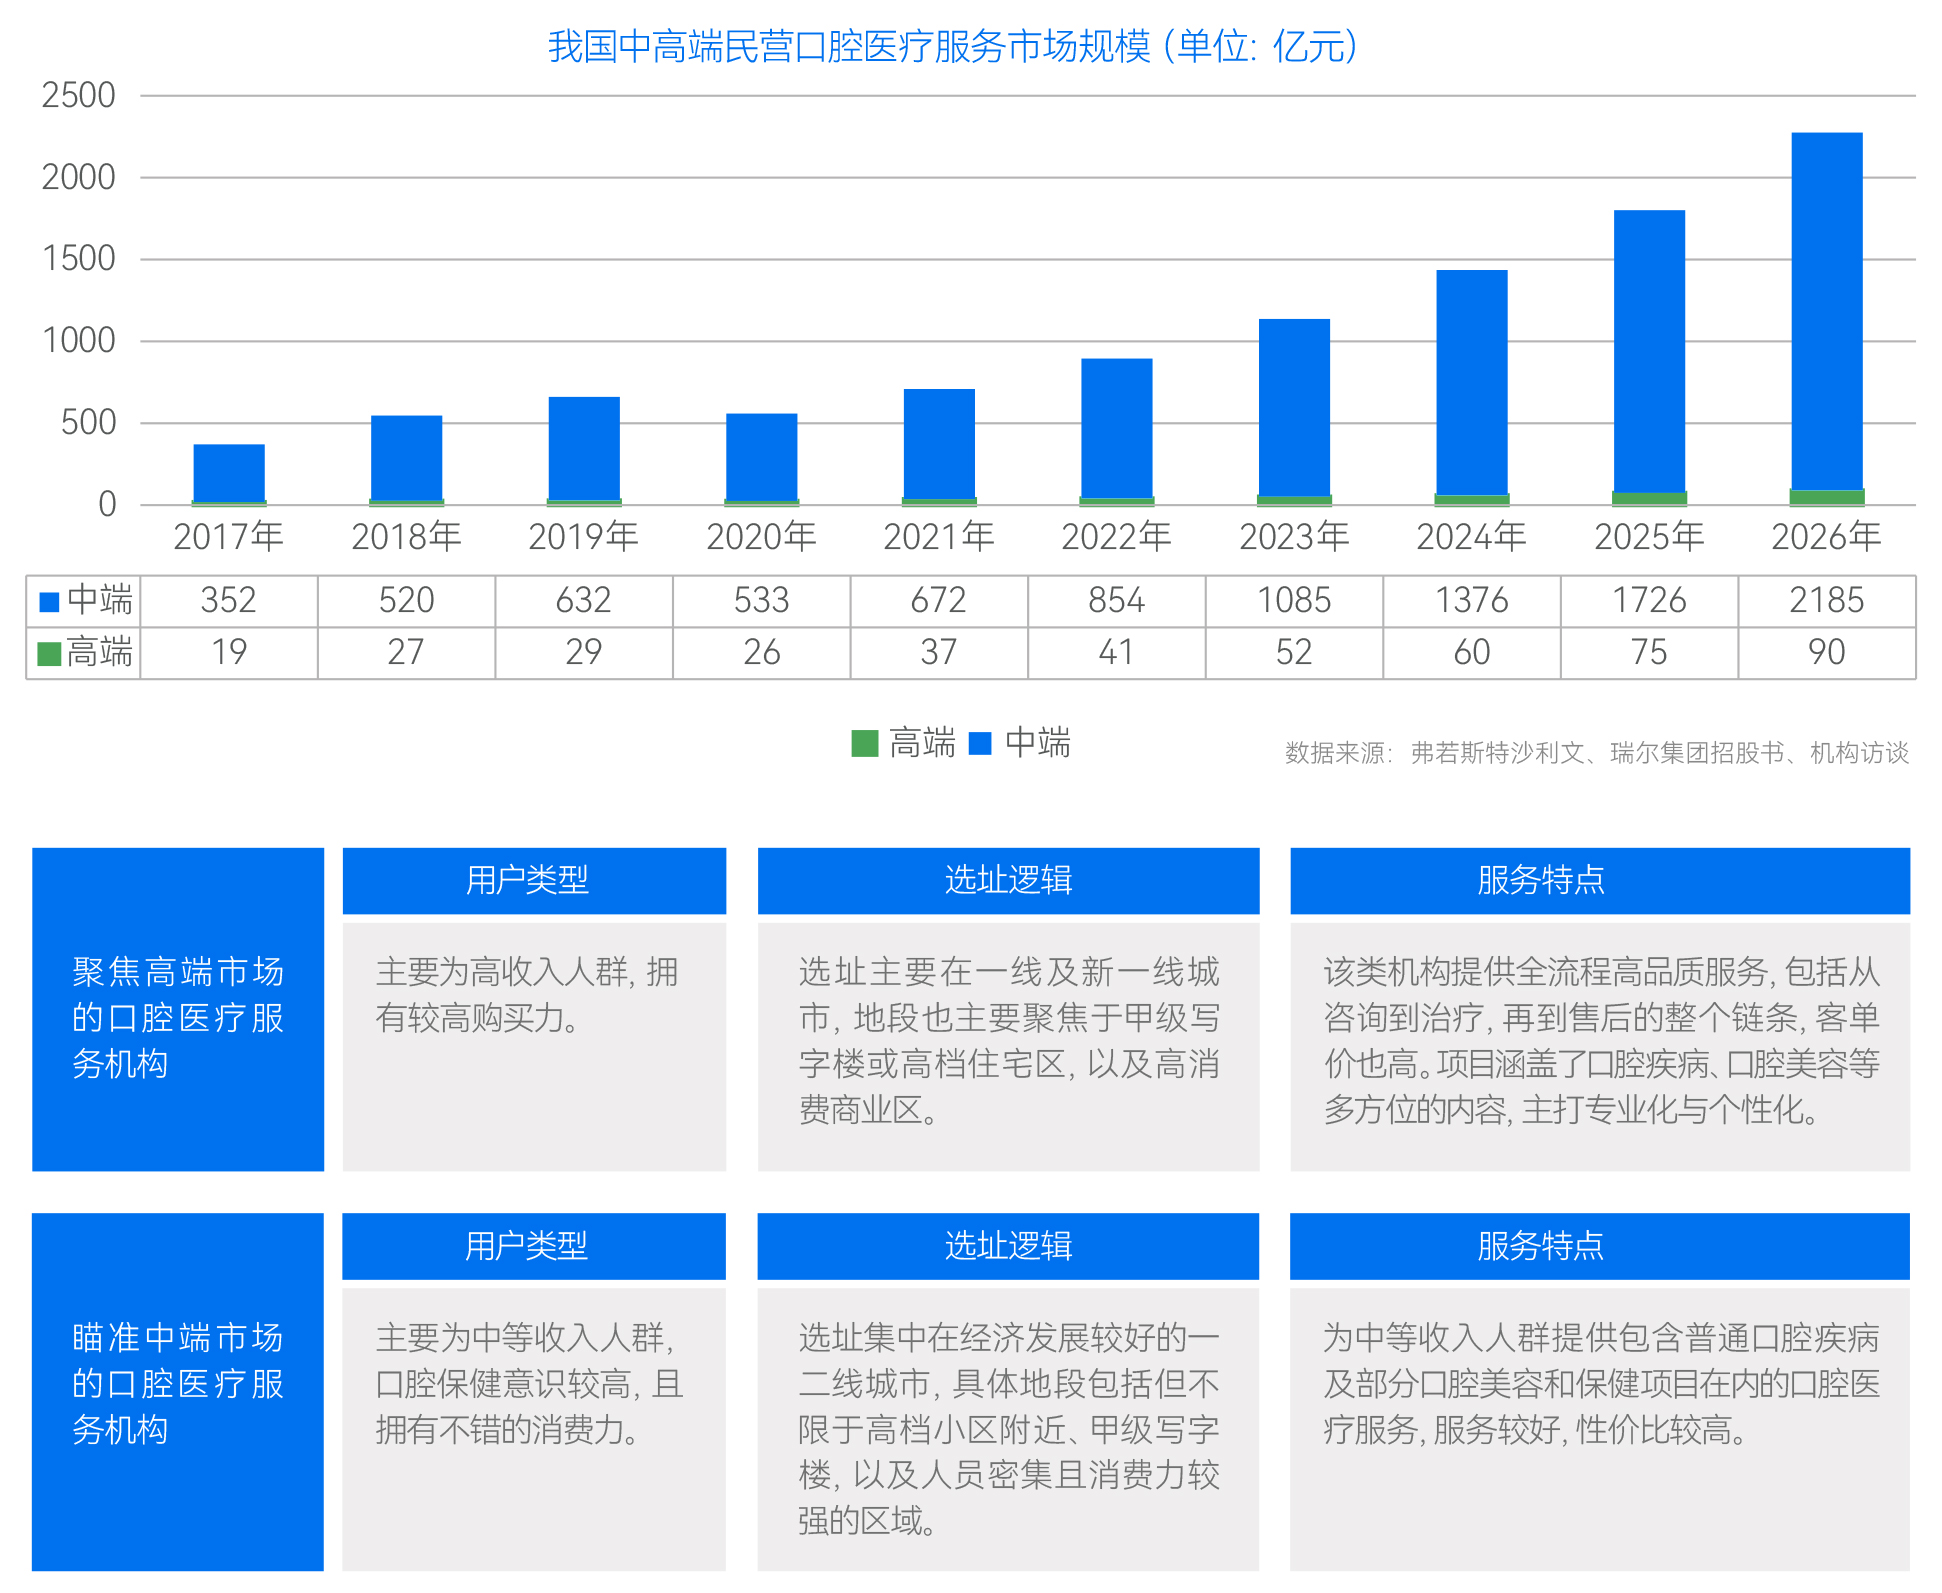Click the 2500 y-axis label
The height and width of the screenshot is (1593, 1942).
(x=78, y=96)
